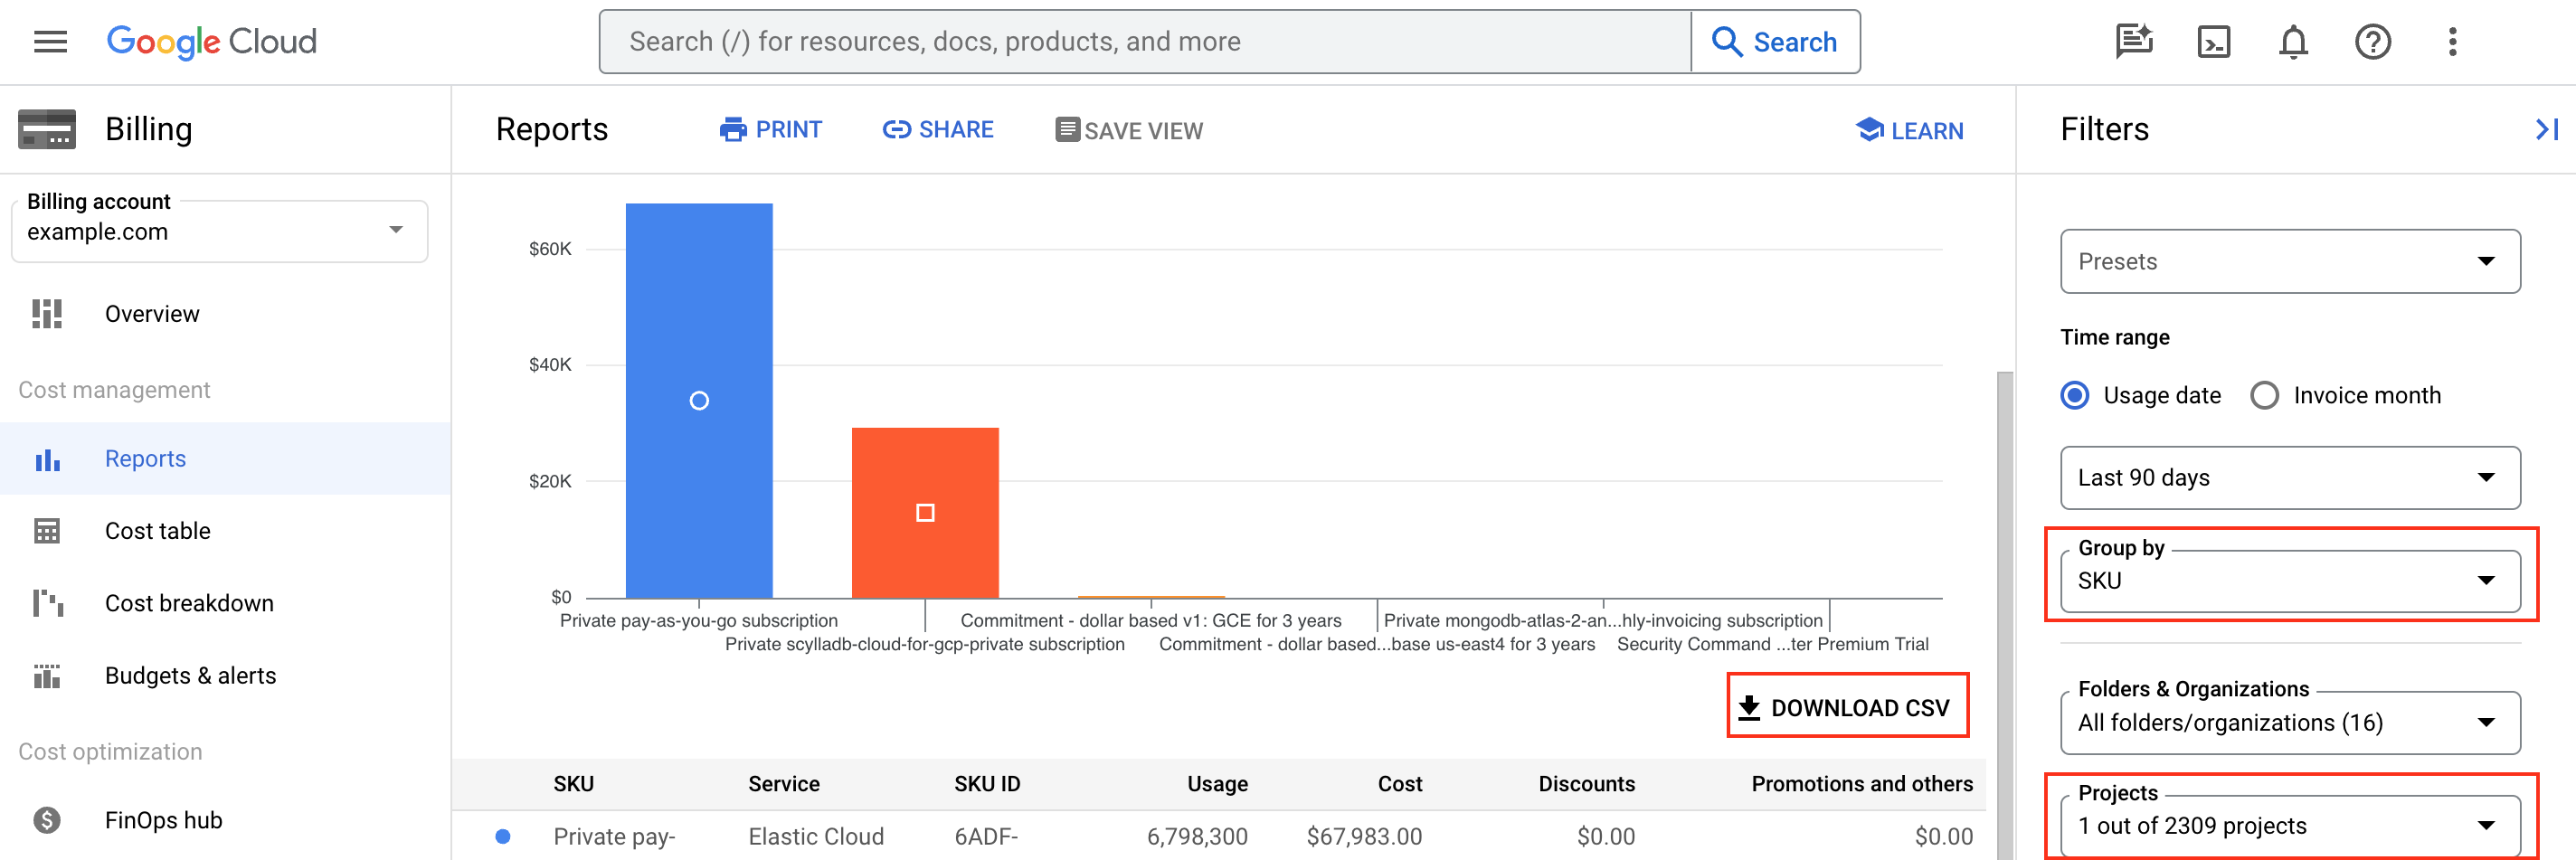Screen dimensions: 2576x860
Task: Select the Overview icon in sidebar
Action: (46, 313)
